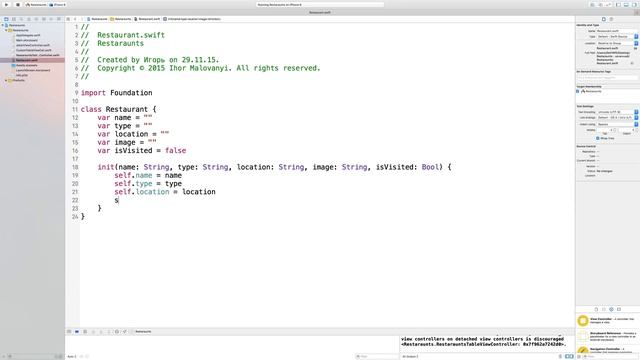The height and width of the screenshot is (360, 640).
Task: Expand the Products group
Action: 6,80
